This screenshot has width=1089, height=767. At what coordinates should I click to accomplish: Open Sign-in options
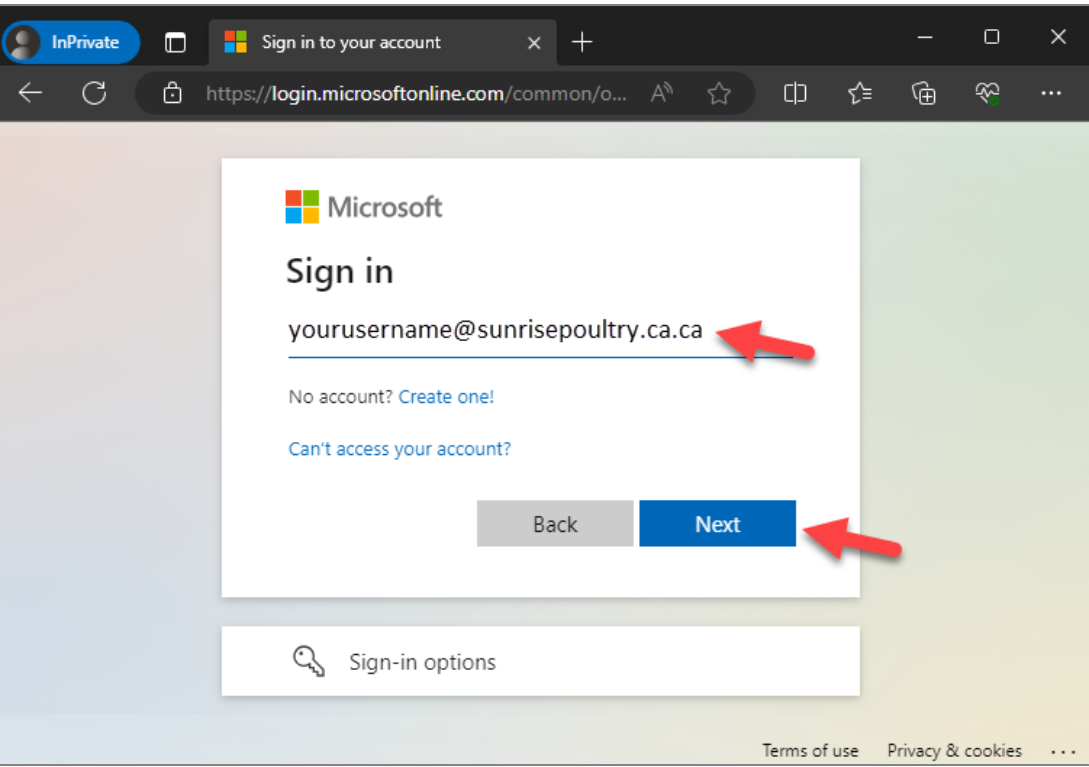click(540, 661)
